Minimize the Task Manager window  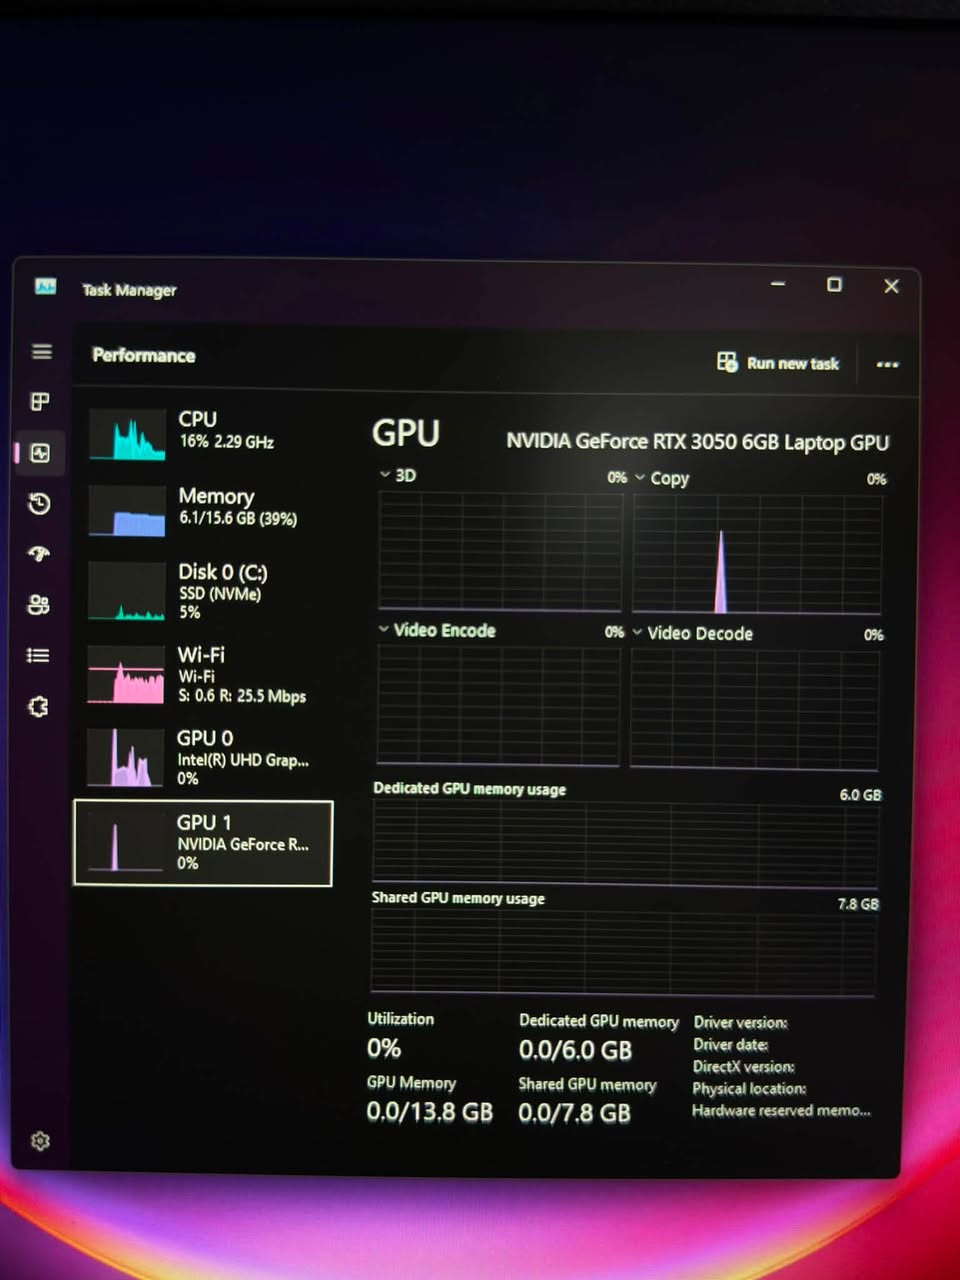click(778, 284)
